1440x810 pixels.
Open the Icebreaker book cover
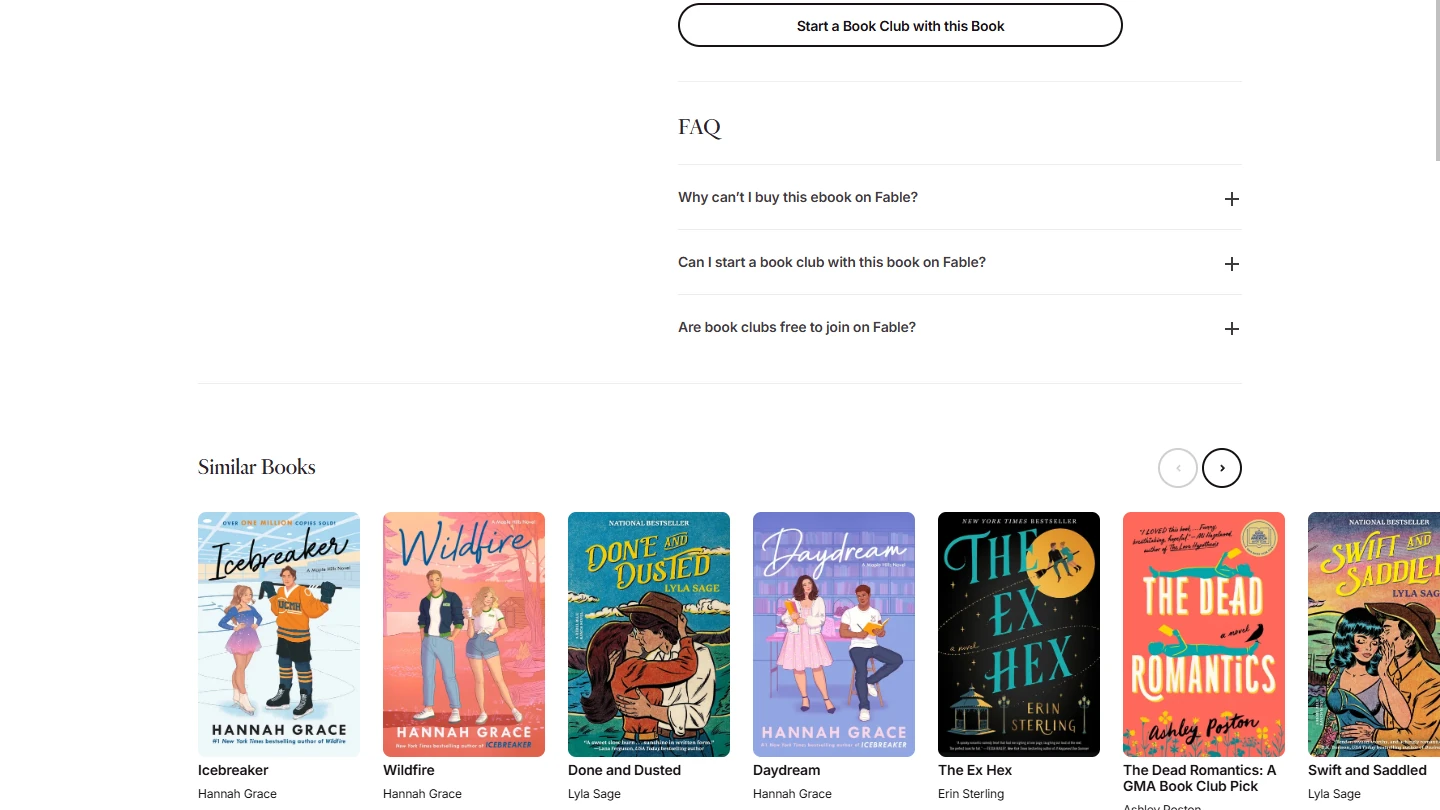click(x=279, y=634)
